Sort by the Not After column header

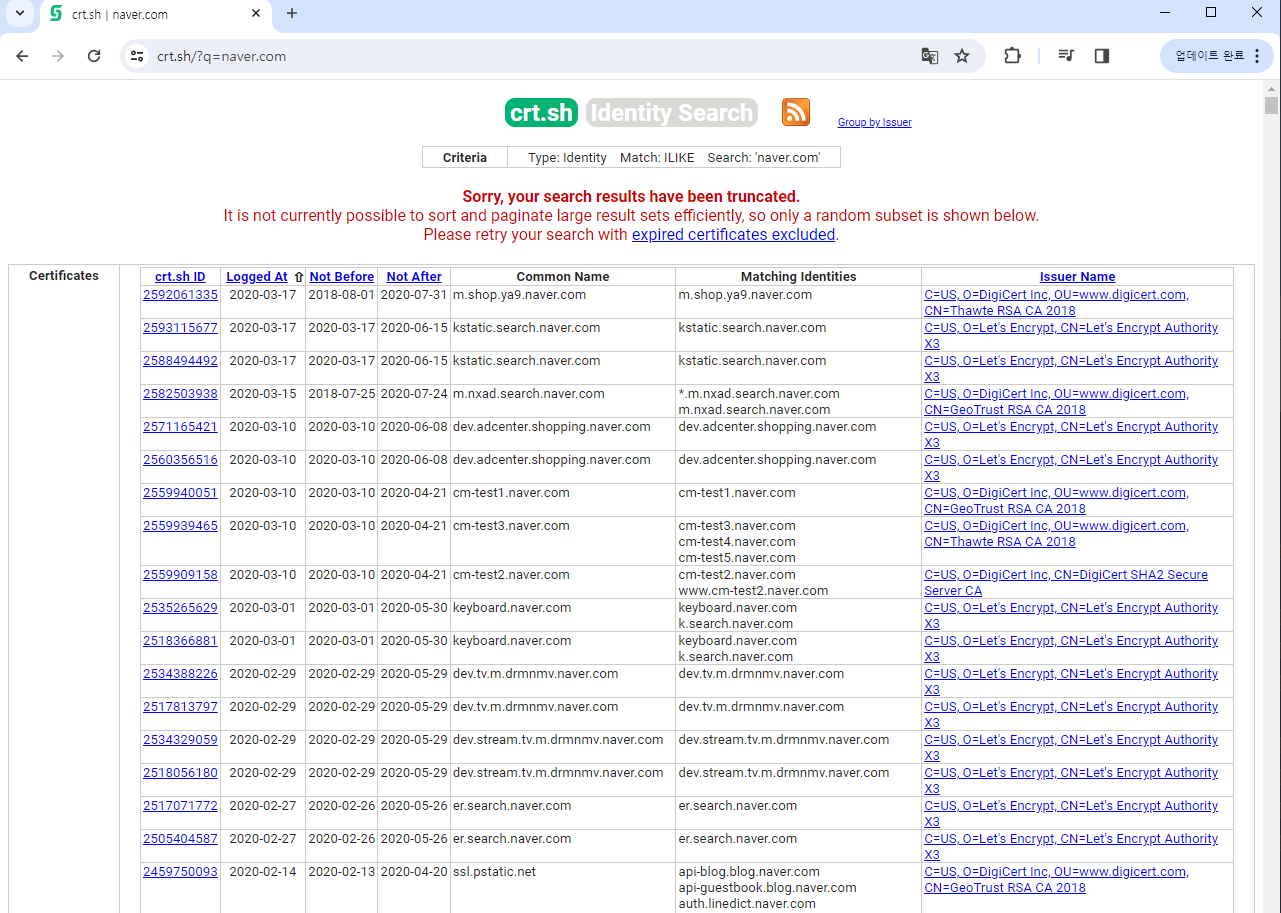[x=414, y=277]
